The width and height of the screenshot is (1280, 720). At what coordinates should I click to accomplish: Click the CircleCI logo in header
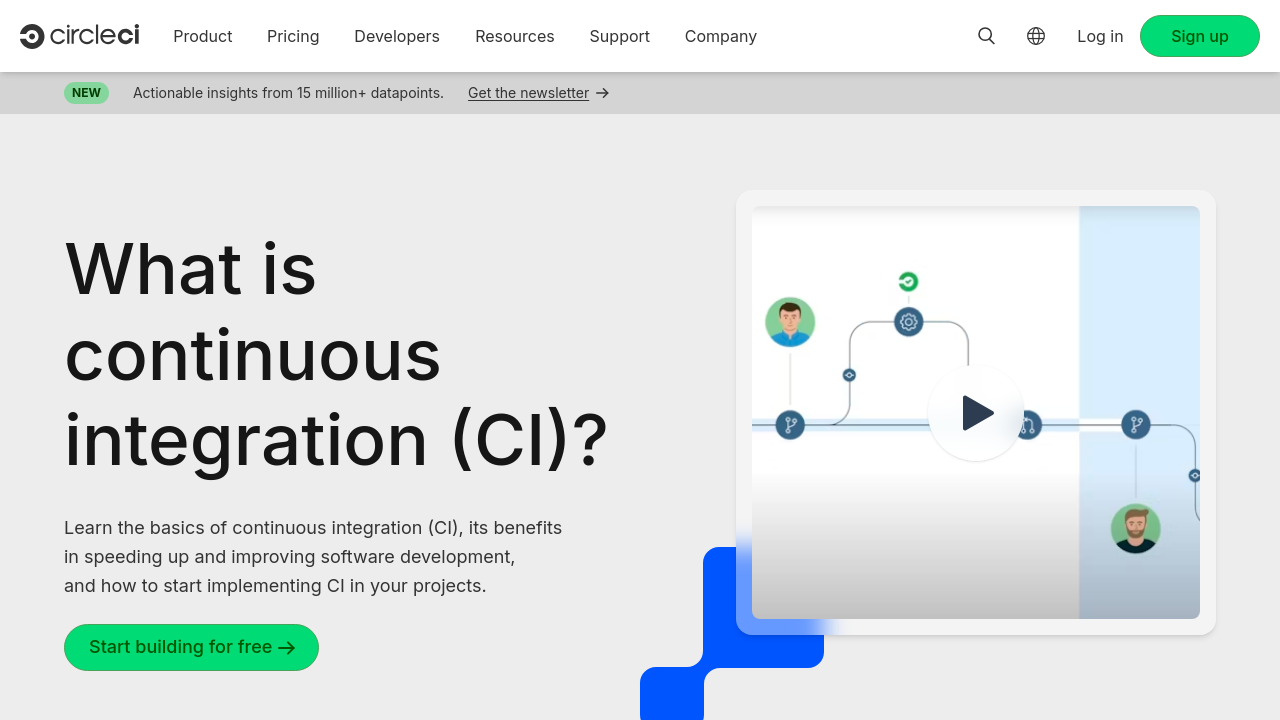[x=80, y=36]
